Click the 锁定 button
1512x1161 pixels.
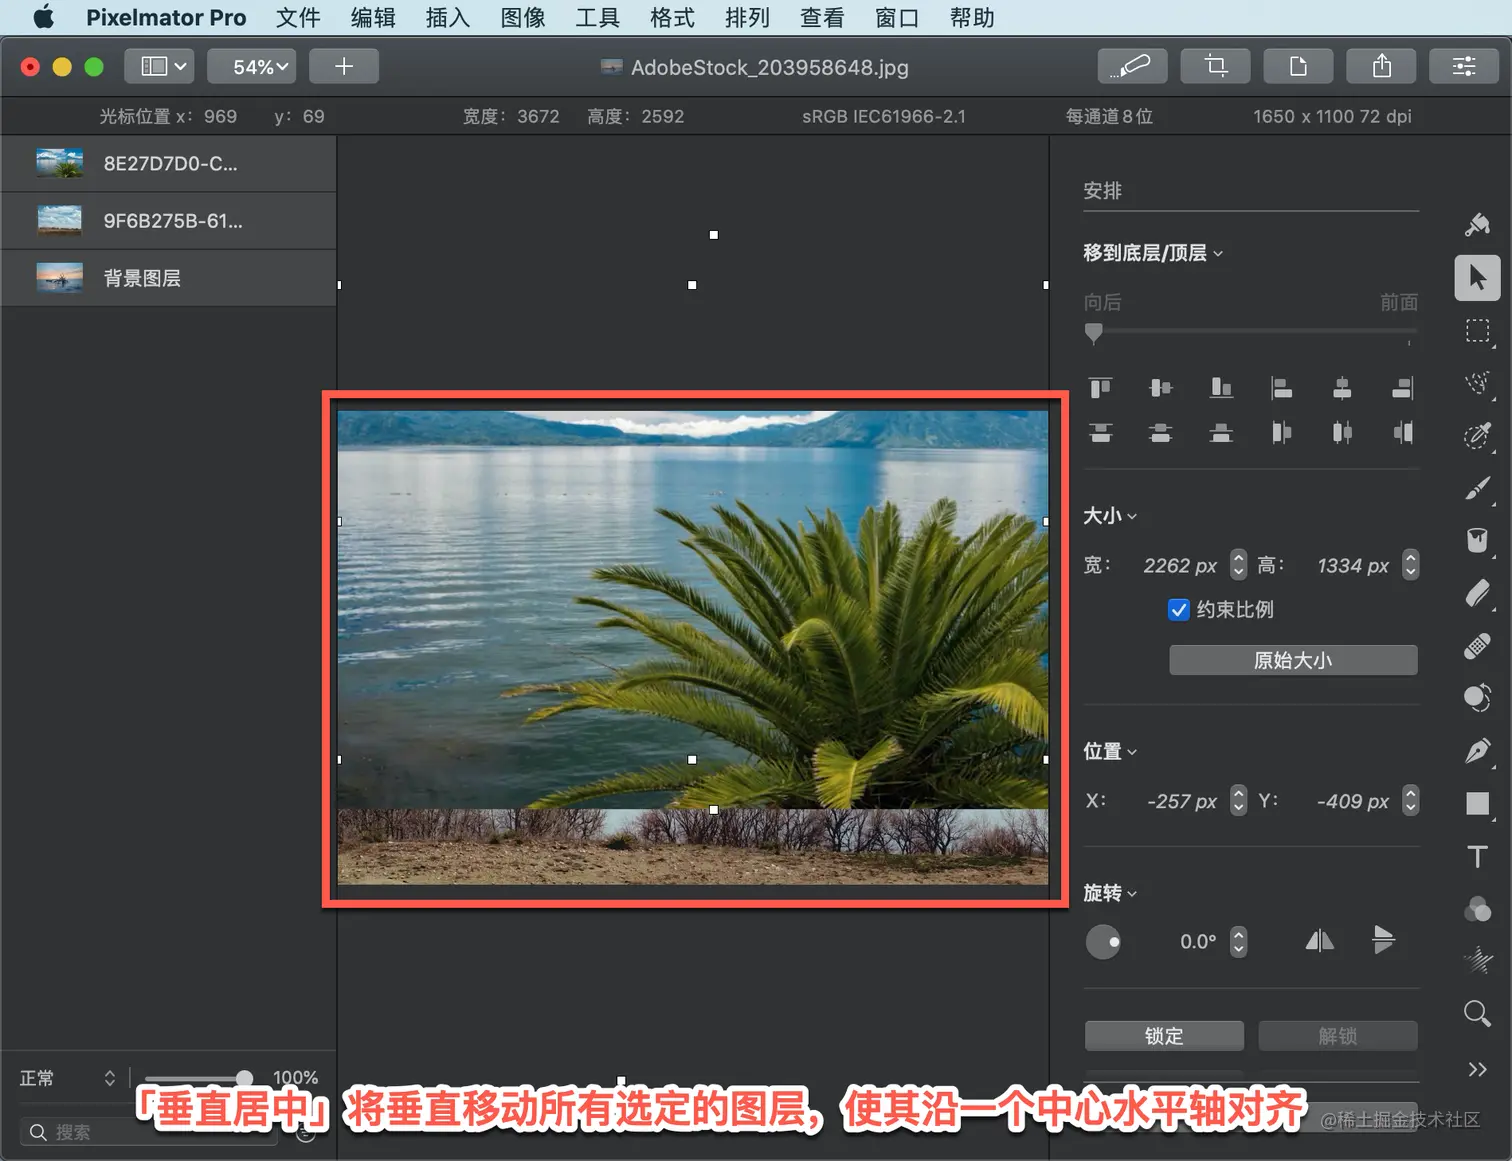pyautogui.click(x=1164, y=1036)
